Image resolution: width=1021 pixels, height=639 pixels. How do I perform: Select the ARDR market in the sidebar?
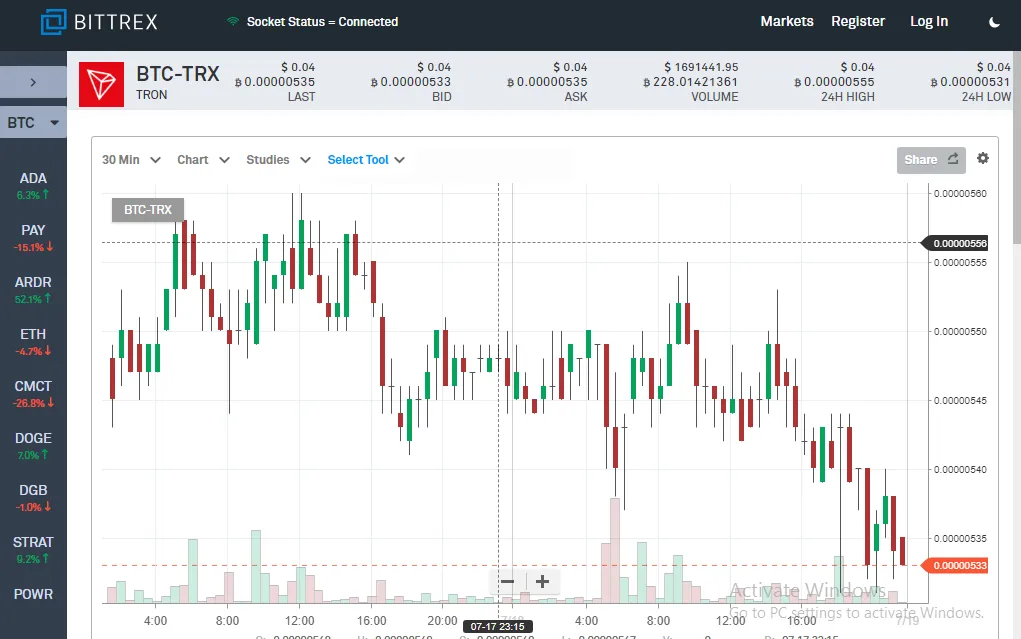coord(33,290)
